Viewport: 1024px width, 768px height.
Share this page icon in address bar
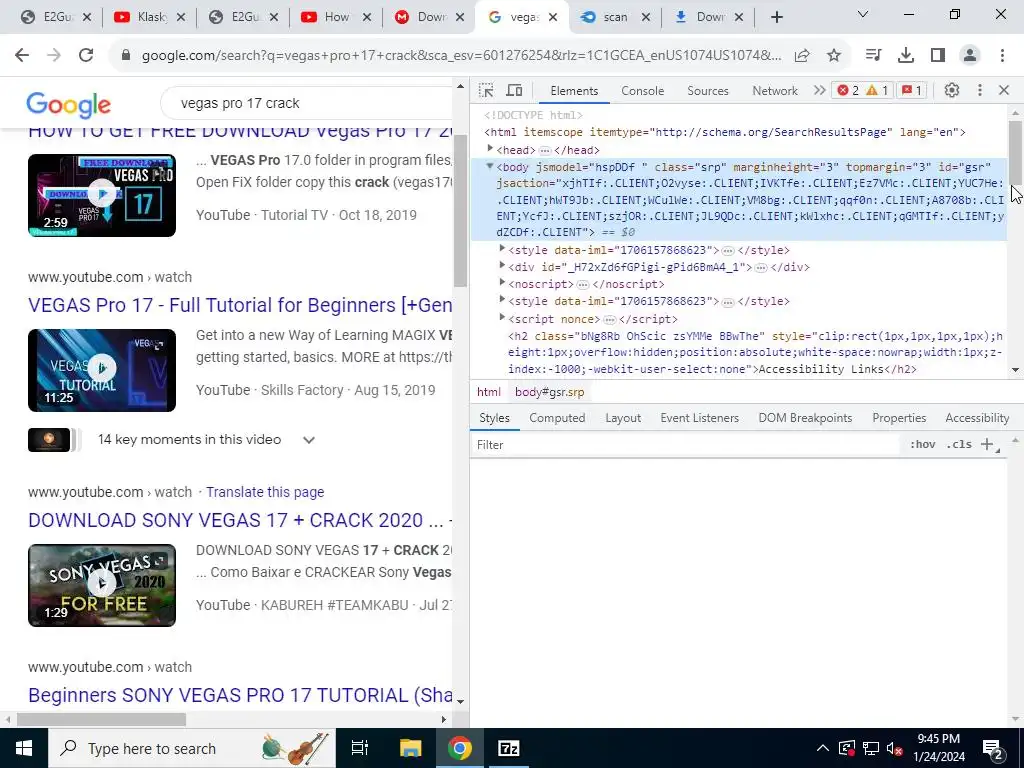coord(802,56)
